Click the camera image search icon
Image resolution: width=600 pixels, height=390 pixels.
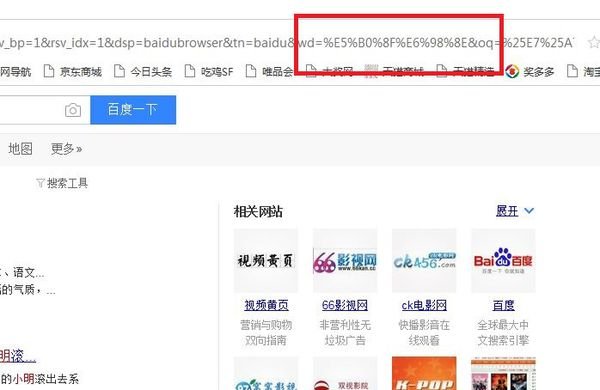[x=73, y=110]
